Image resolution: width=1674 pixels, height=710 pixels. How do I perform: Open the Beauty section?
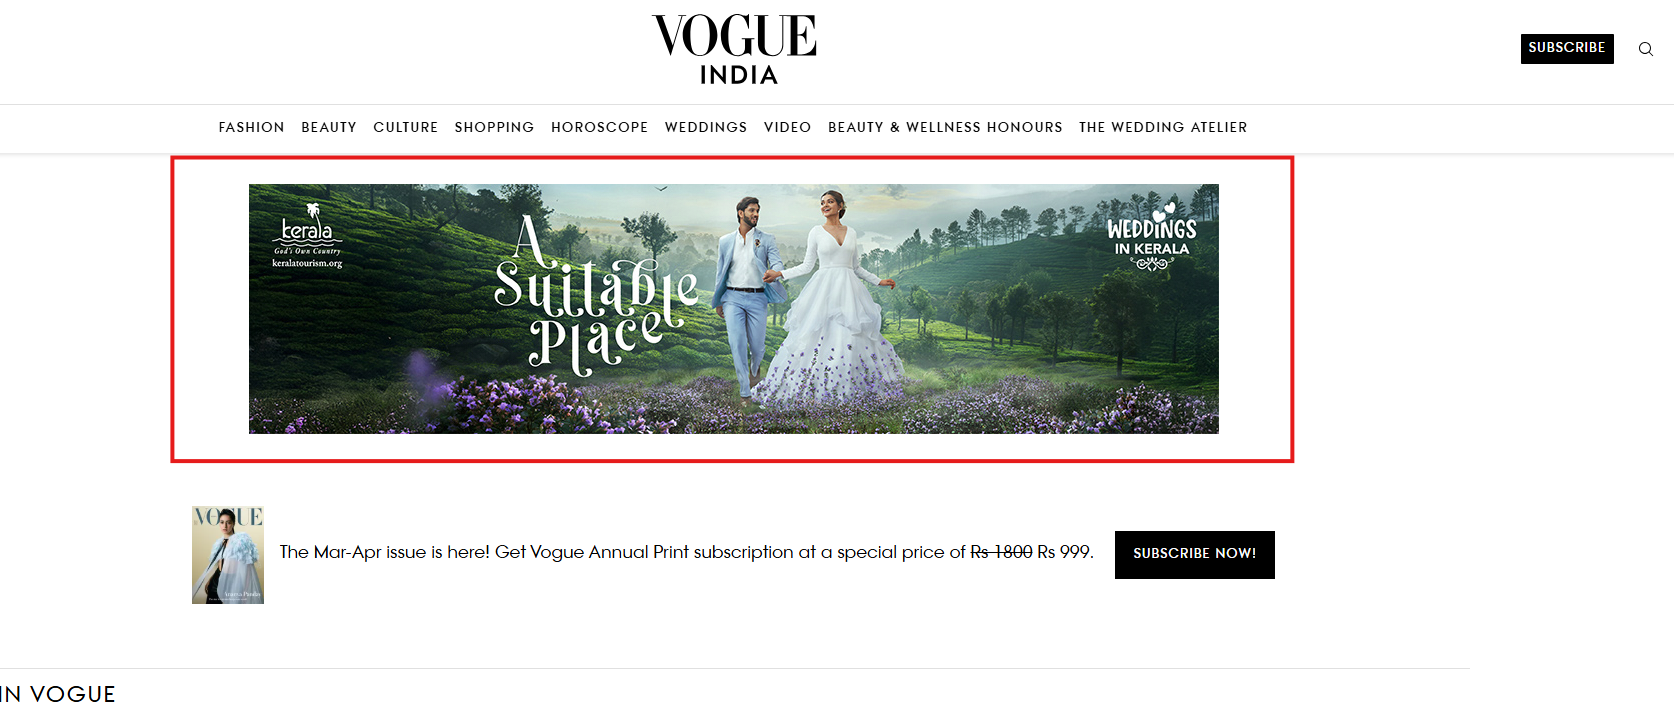click(329, 127)
